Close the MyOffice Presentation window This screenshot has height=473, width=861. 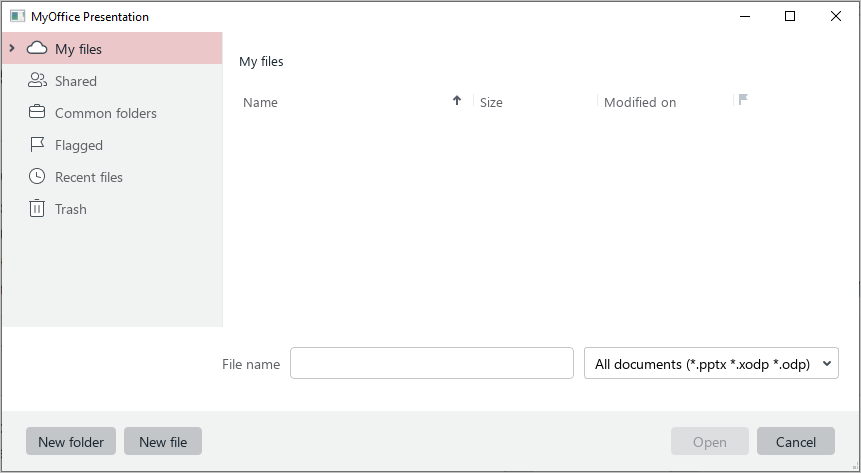836,16
